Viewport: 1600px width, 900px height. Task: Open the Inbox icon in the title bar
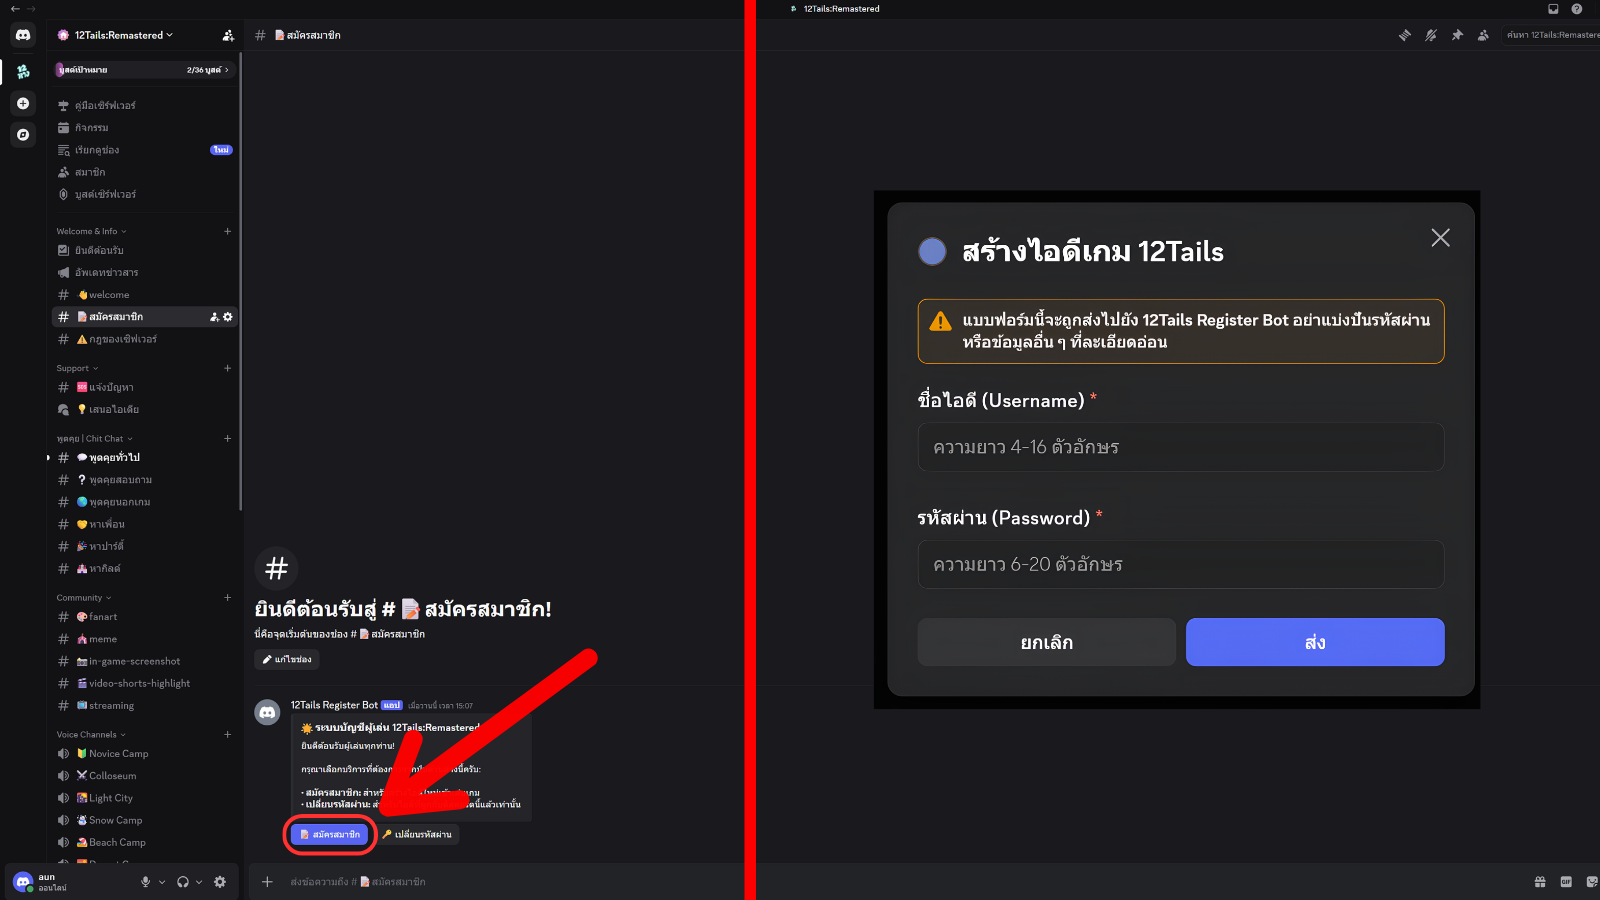(x=1553, y=9)
